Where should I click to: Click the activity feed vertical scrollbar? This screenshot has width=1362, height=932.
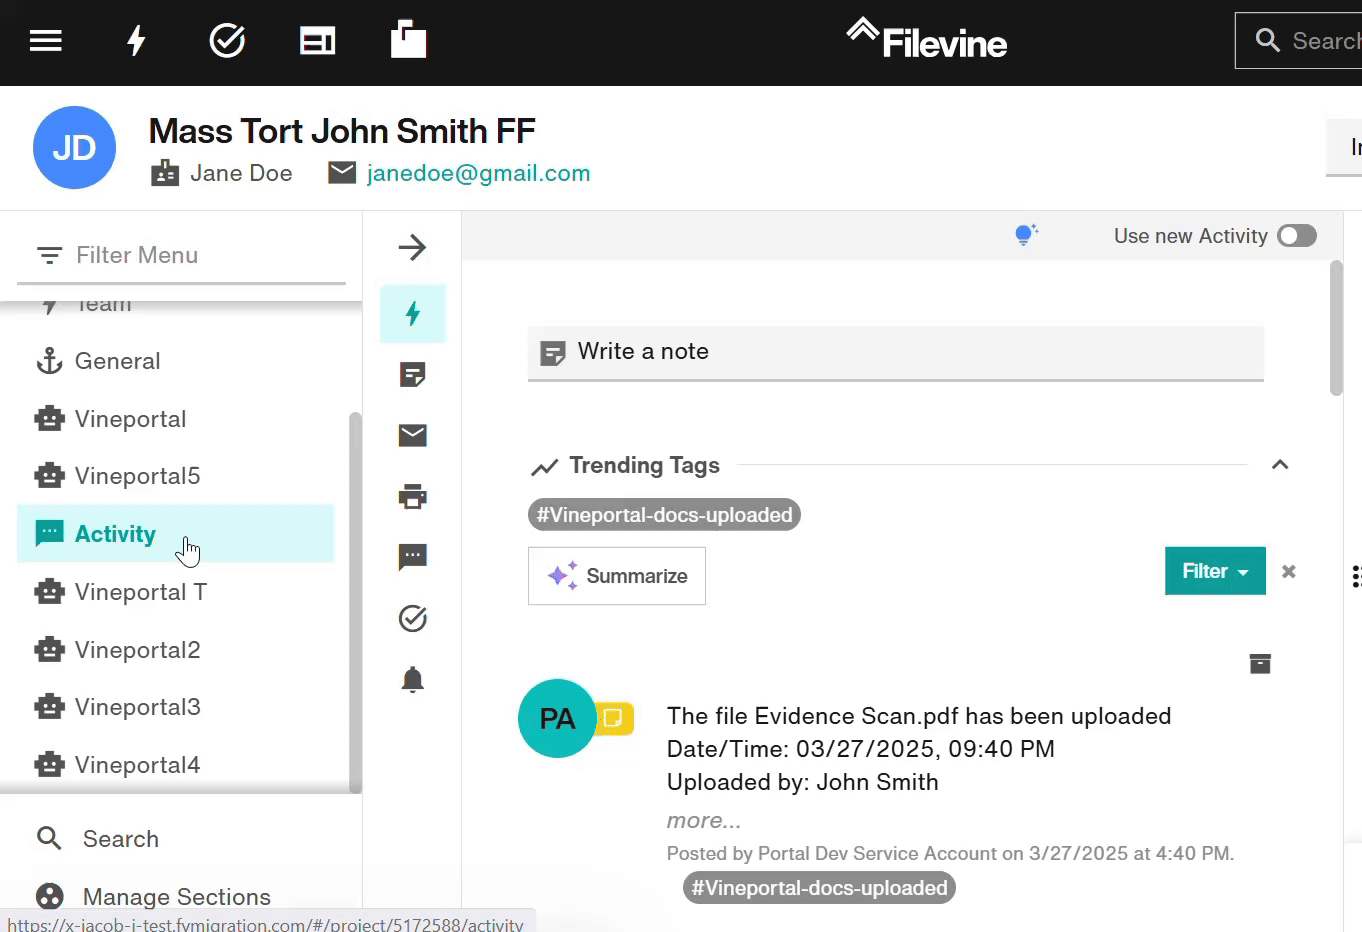click(x=1336, y=328)
